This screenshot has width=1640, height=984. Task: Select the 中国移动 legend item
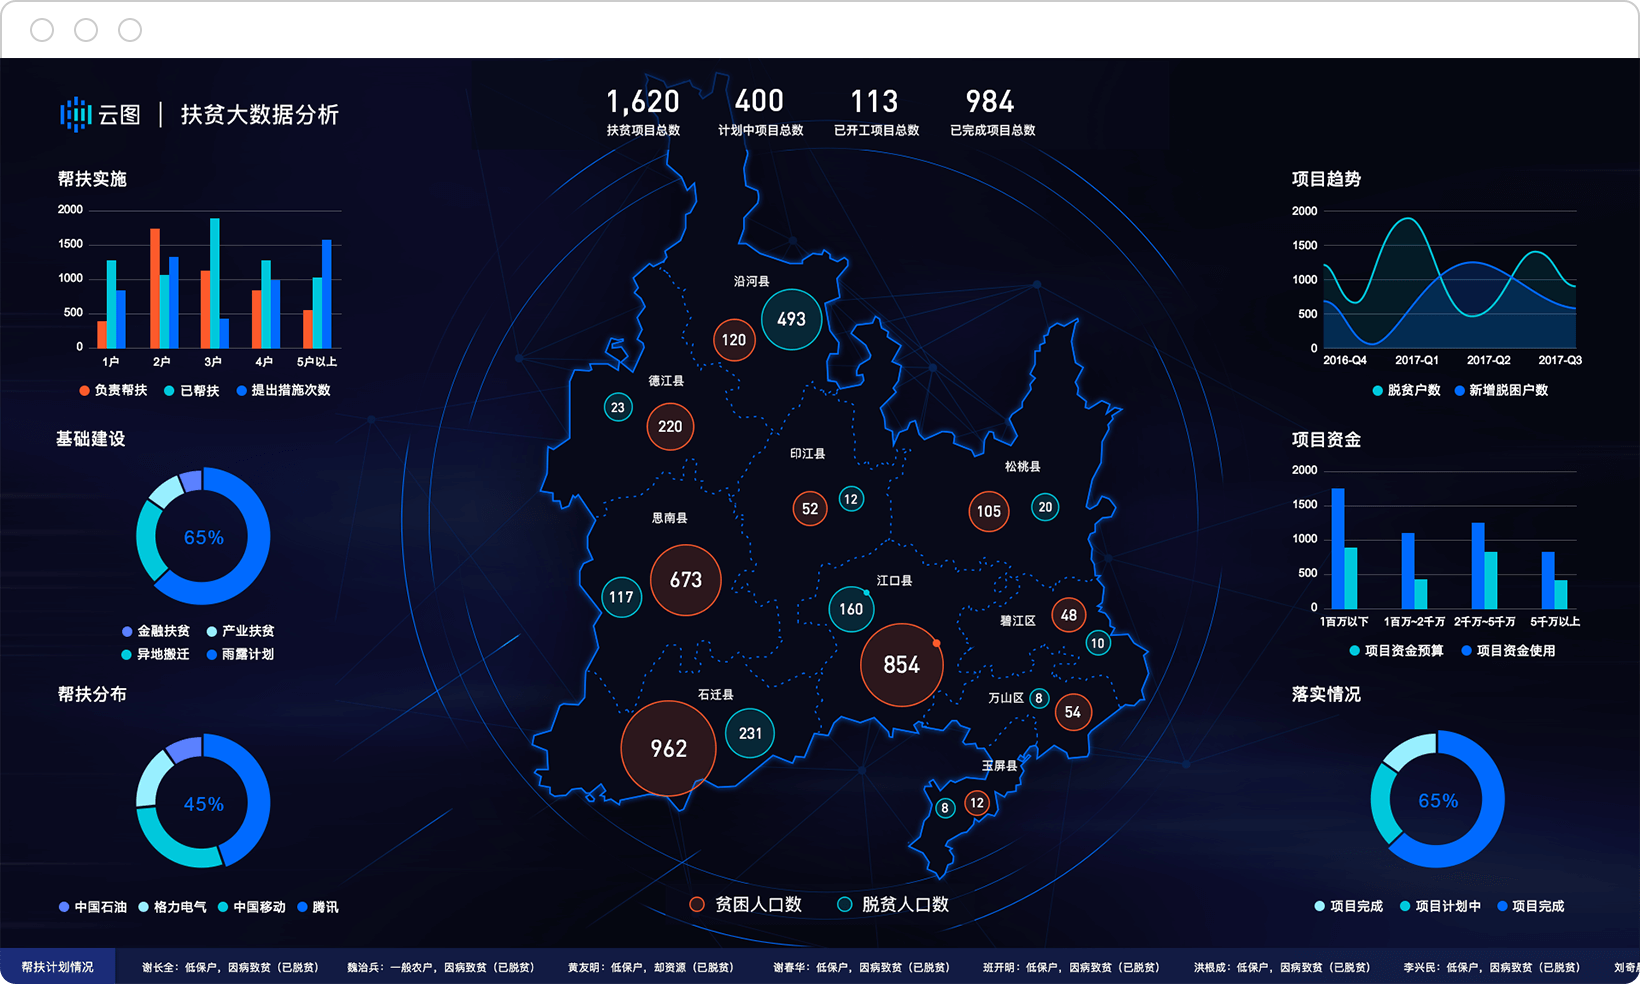click(x=252, y=907)
